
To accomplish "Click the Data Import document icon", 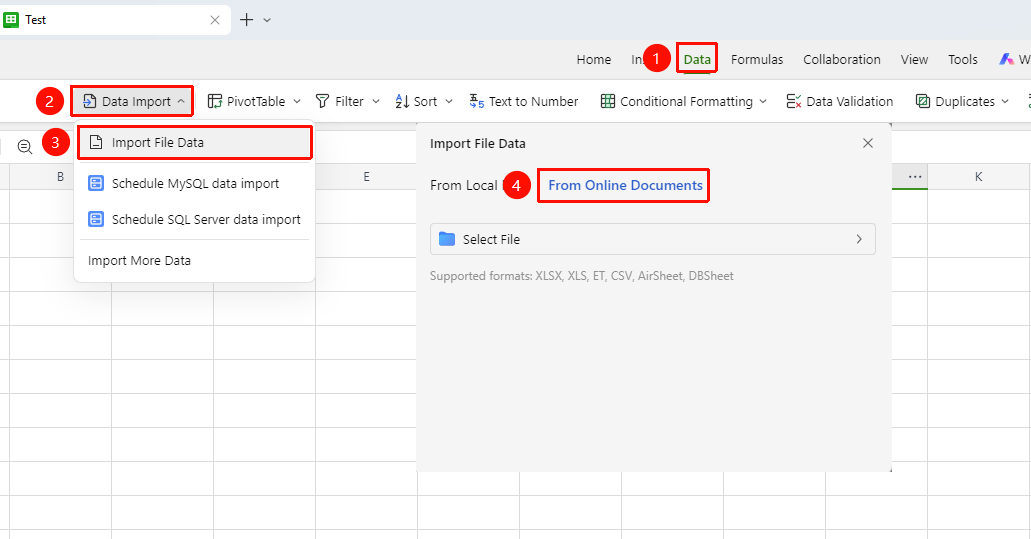I will (89, 101).
